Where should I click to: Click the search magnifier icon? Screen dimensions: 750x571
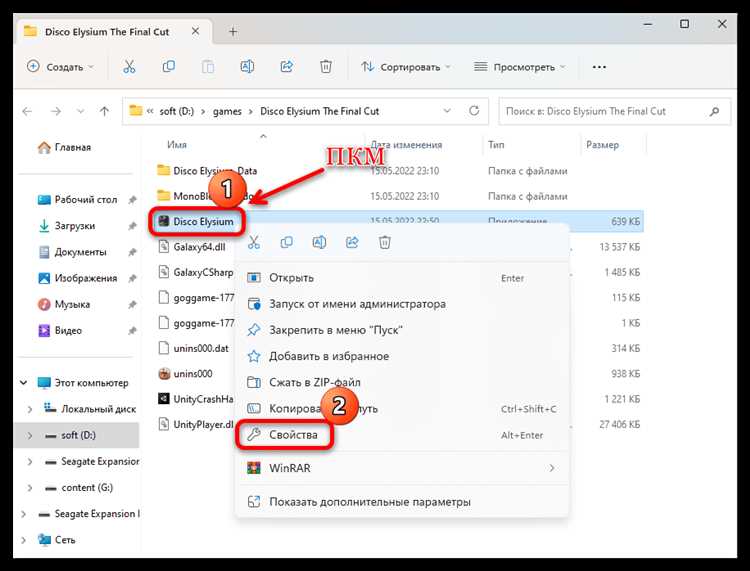click(x=714, y=111)
